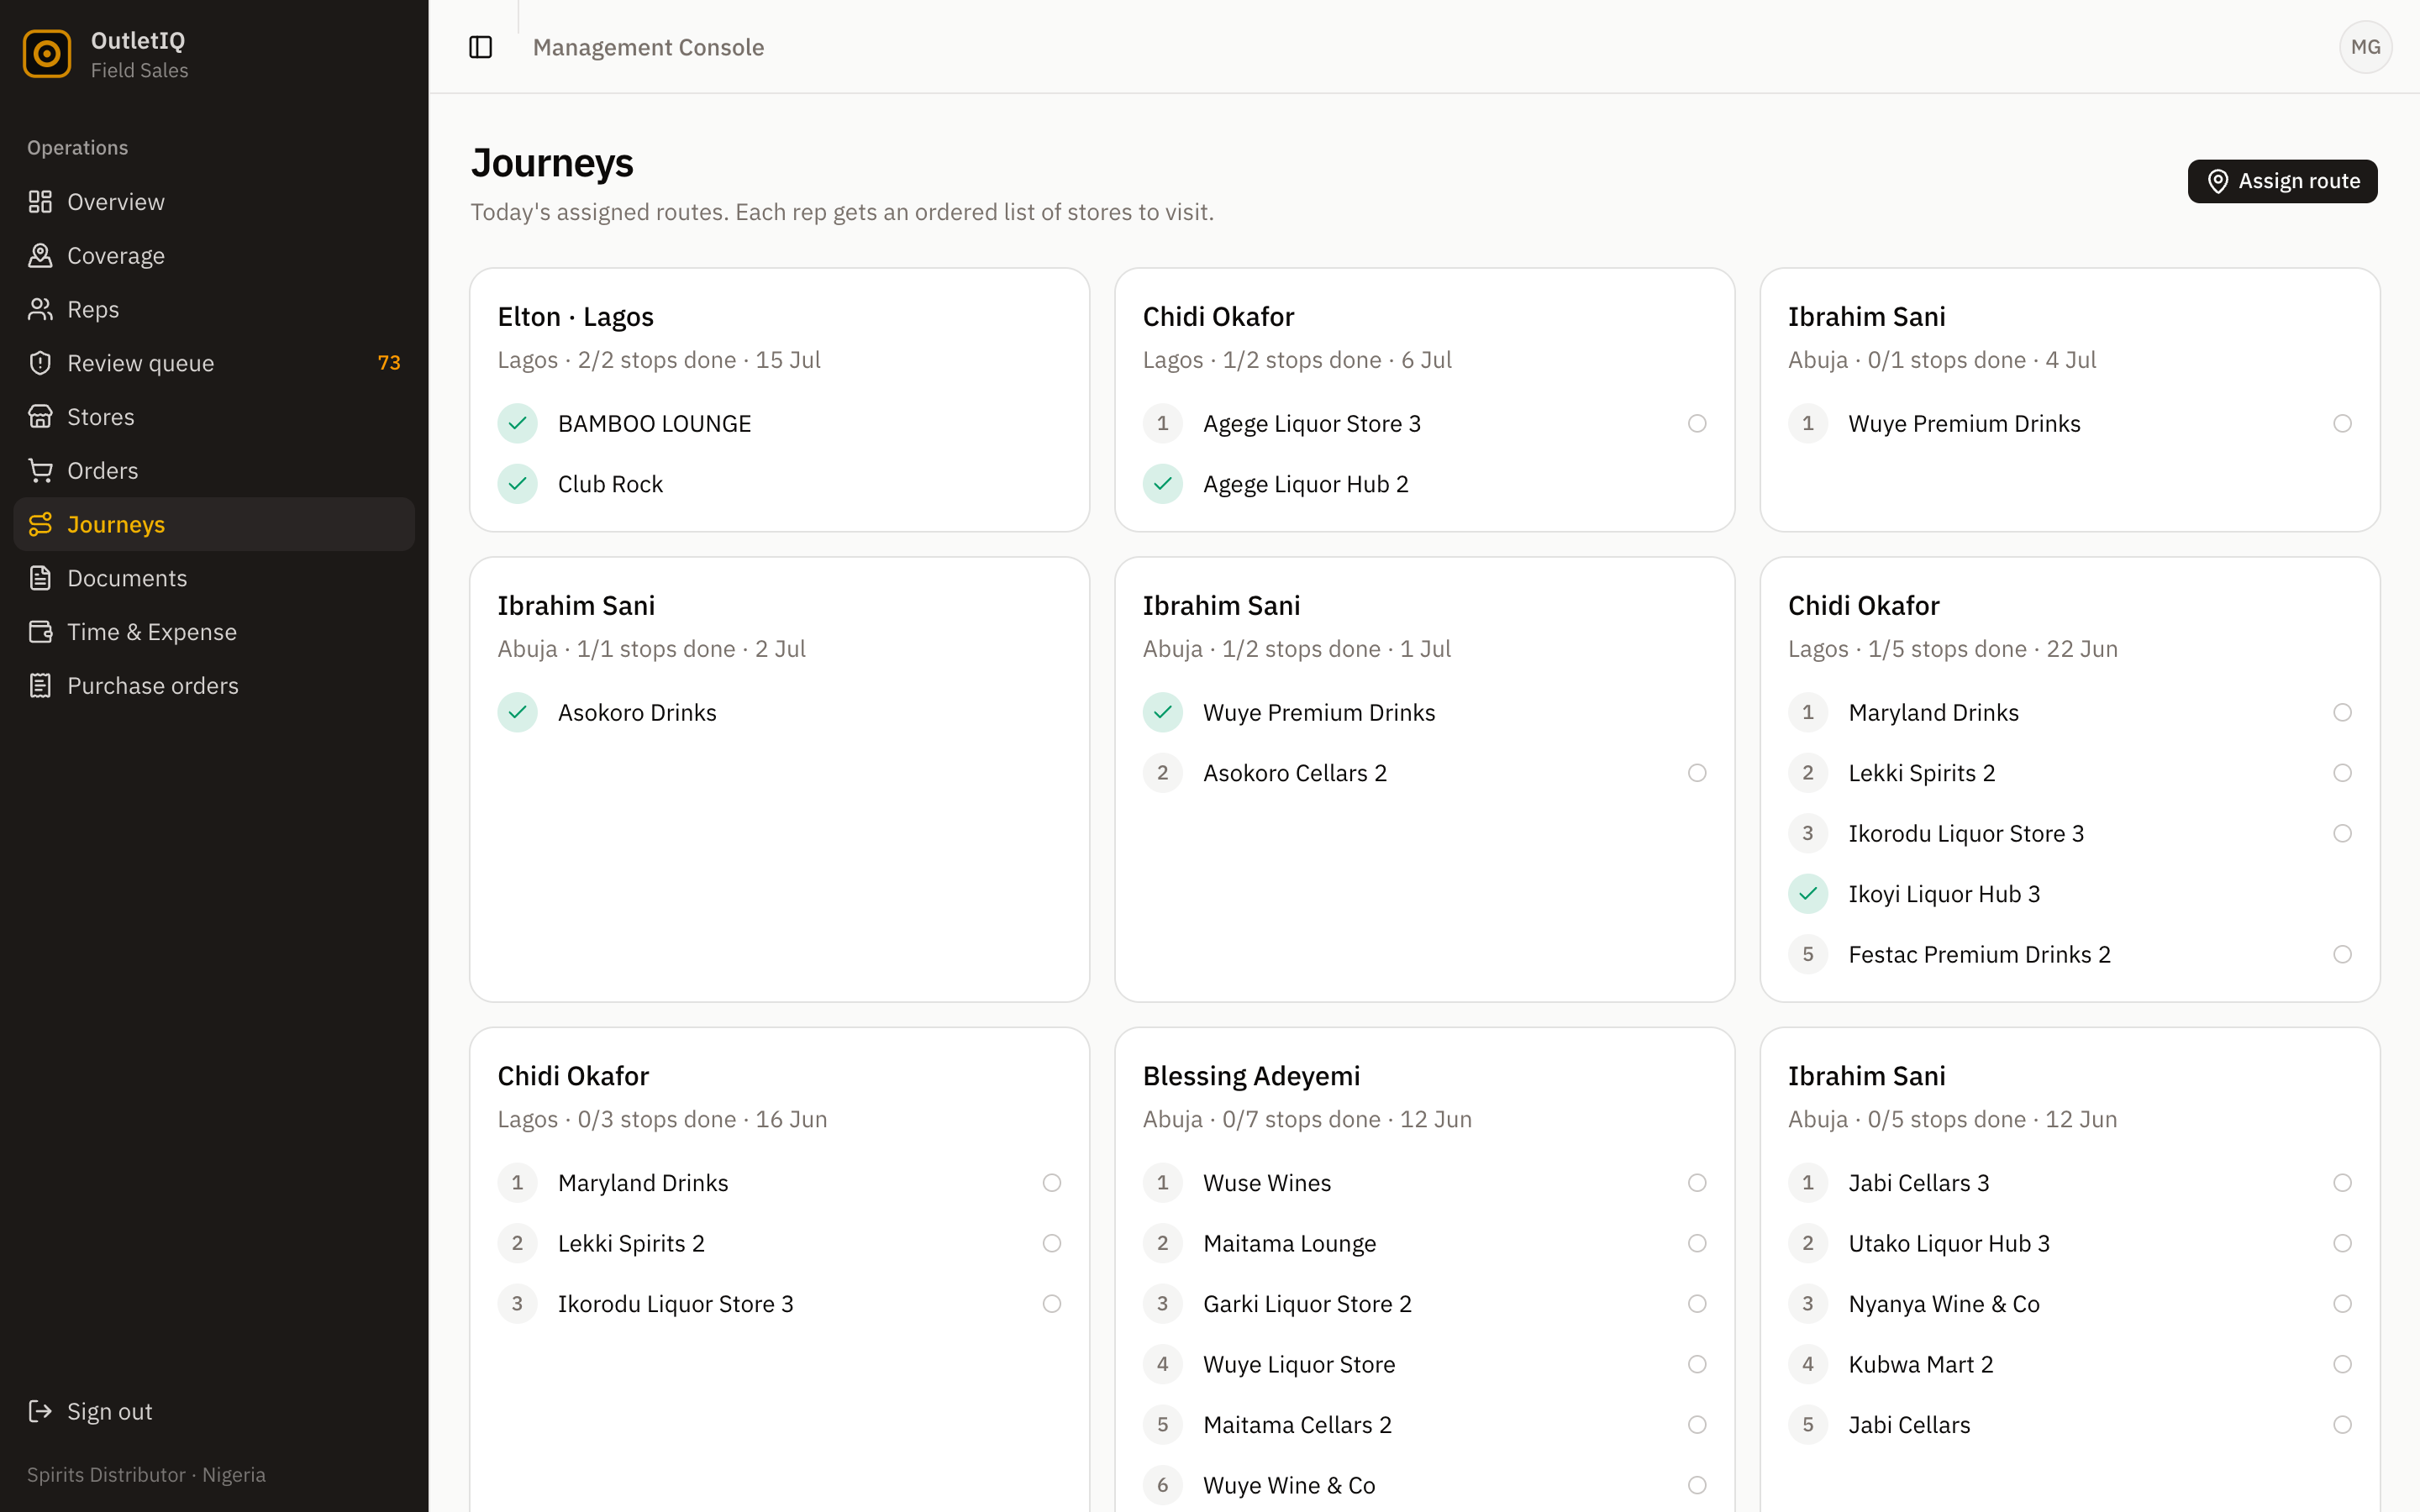Open the MG user avatar
2420x1512 pixels.
[2365, 47]
